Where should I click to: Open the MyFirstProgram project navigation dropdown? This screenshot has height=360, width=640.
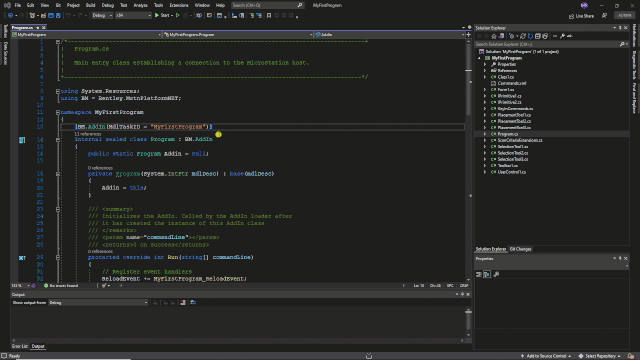point(86,35)
